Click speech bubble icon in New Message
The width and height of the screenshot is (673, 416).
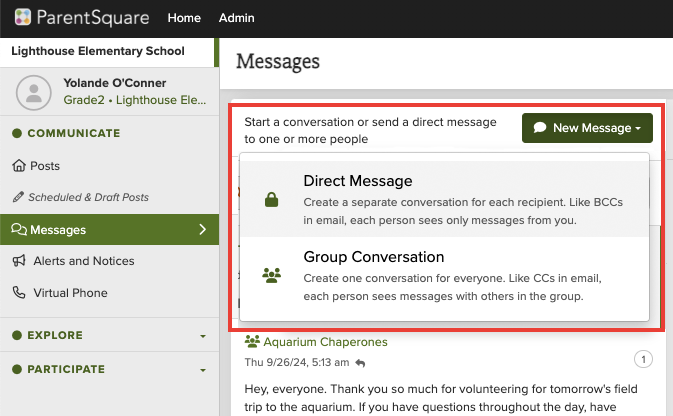coord(540,128)
